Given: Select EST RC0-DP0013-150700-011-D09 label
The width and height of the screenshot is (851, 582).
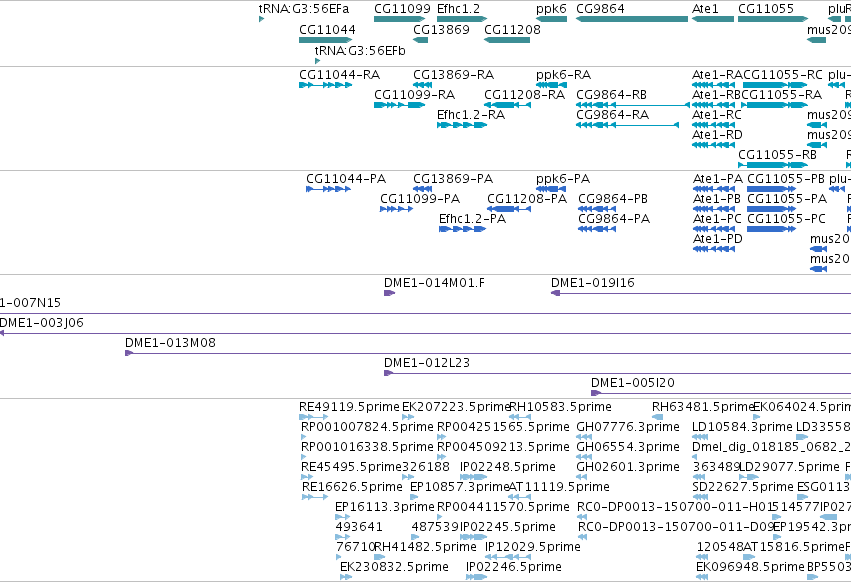Looking at the screenshot, I should [675, 527].
